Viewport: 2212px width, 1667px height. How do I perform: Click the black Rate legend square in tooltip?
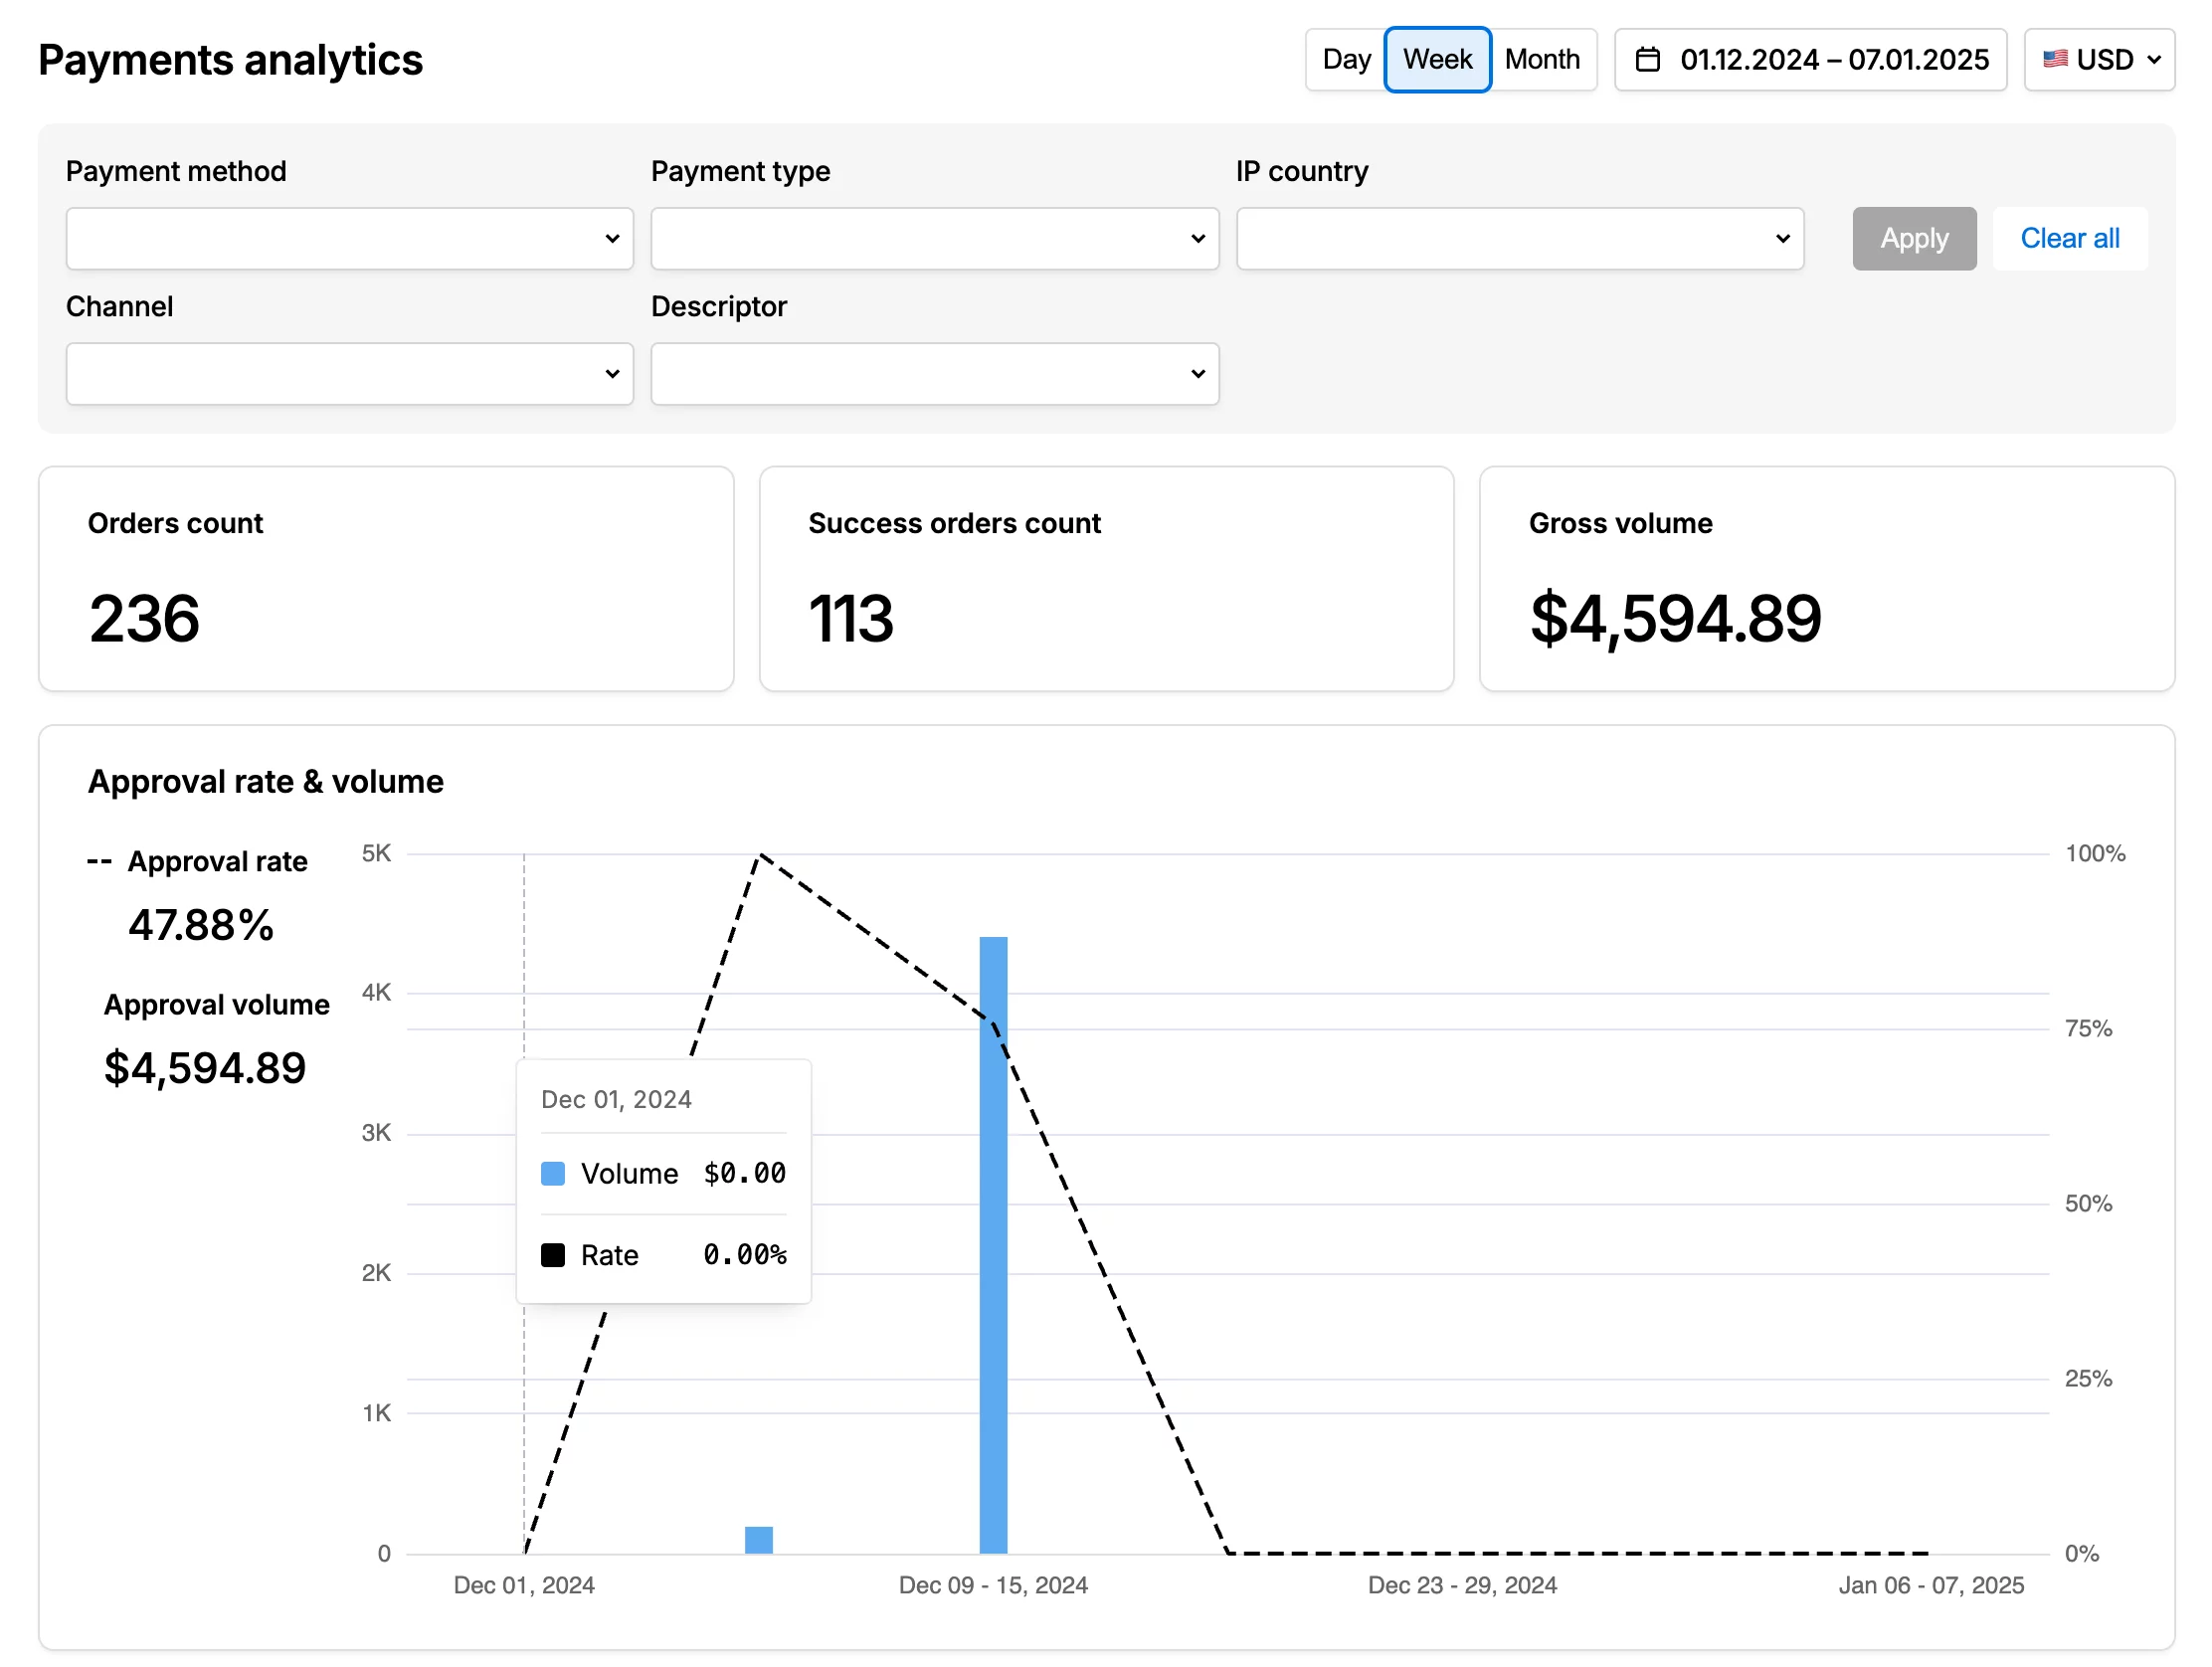(x=552, y=1254)
